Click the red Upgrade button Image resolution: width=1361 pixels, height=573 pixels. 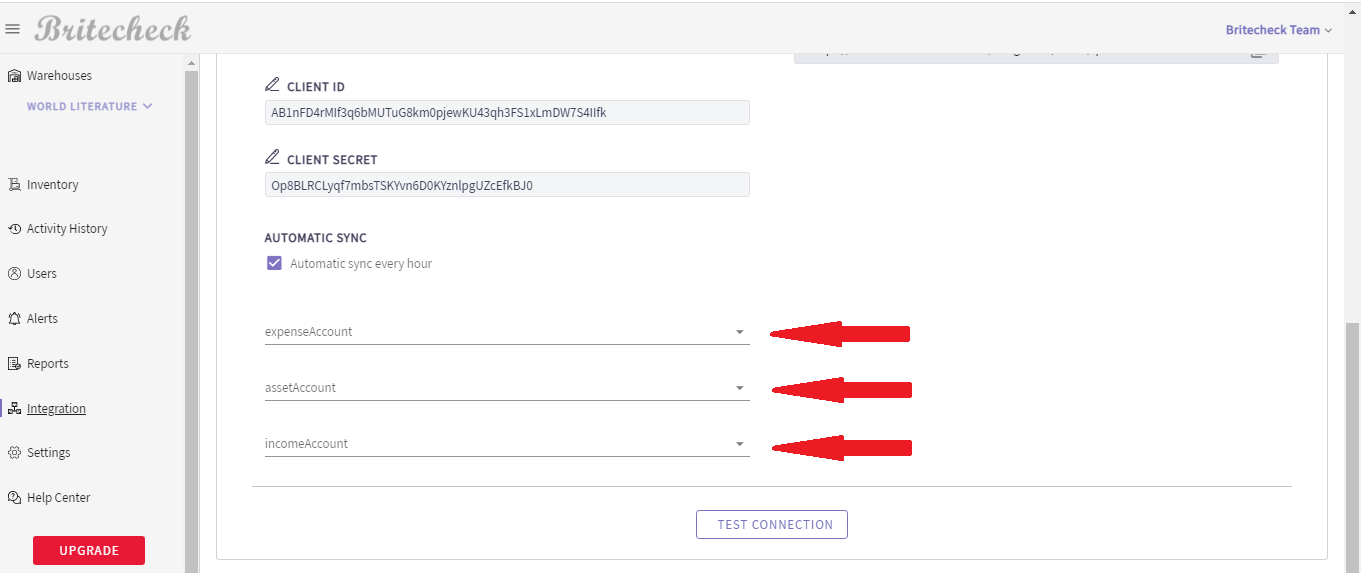point(89,550)
